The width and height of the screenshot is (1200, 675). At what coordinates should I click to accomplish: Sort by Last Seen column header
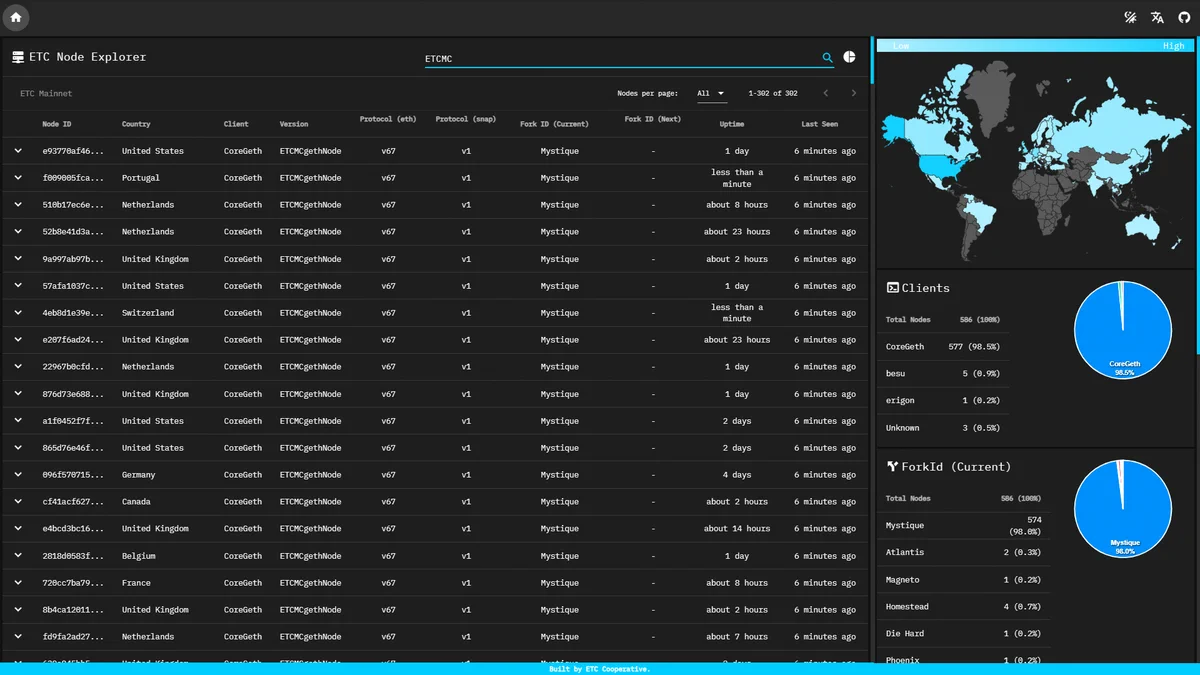click(x=820, y=124)
